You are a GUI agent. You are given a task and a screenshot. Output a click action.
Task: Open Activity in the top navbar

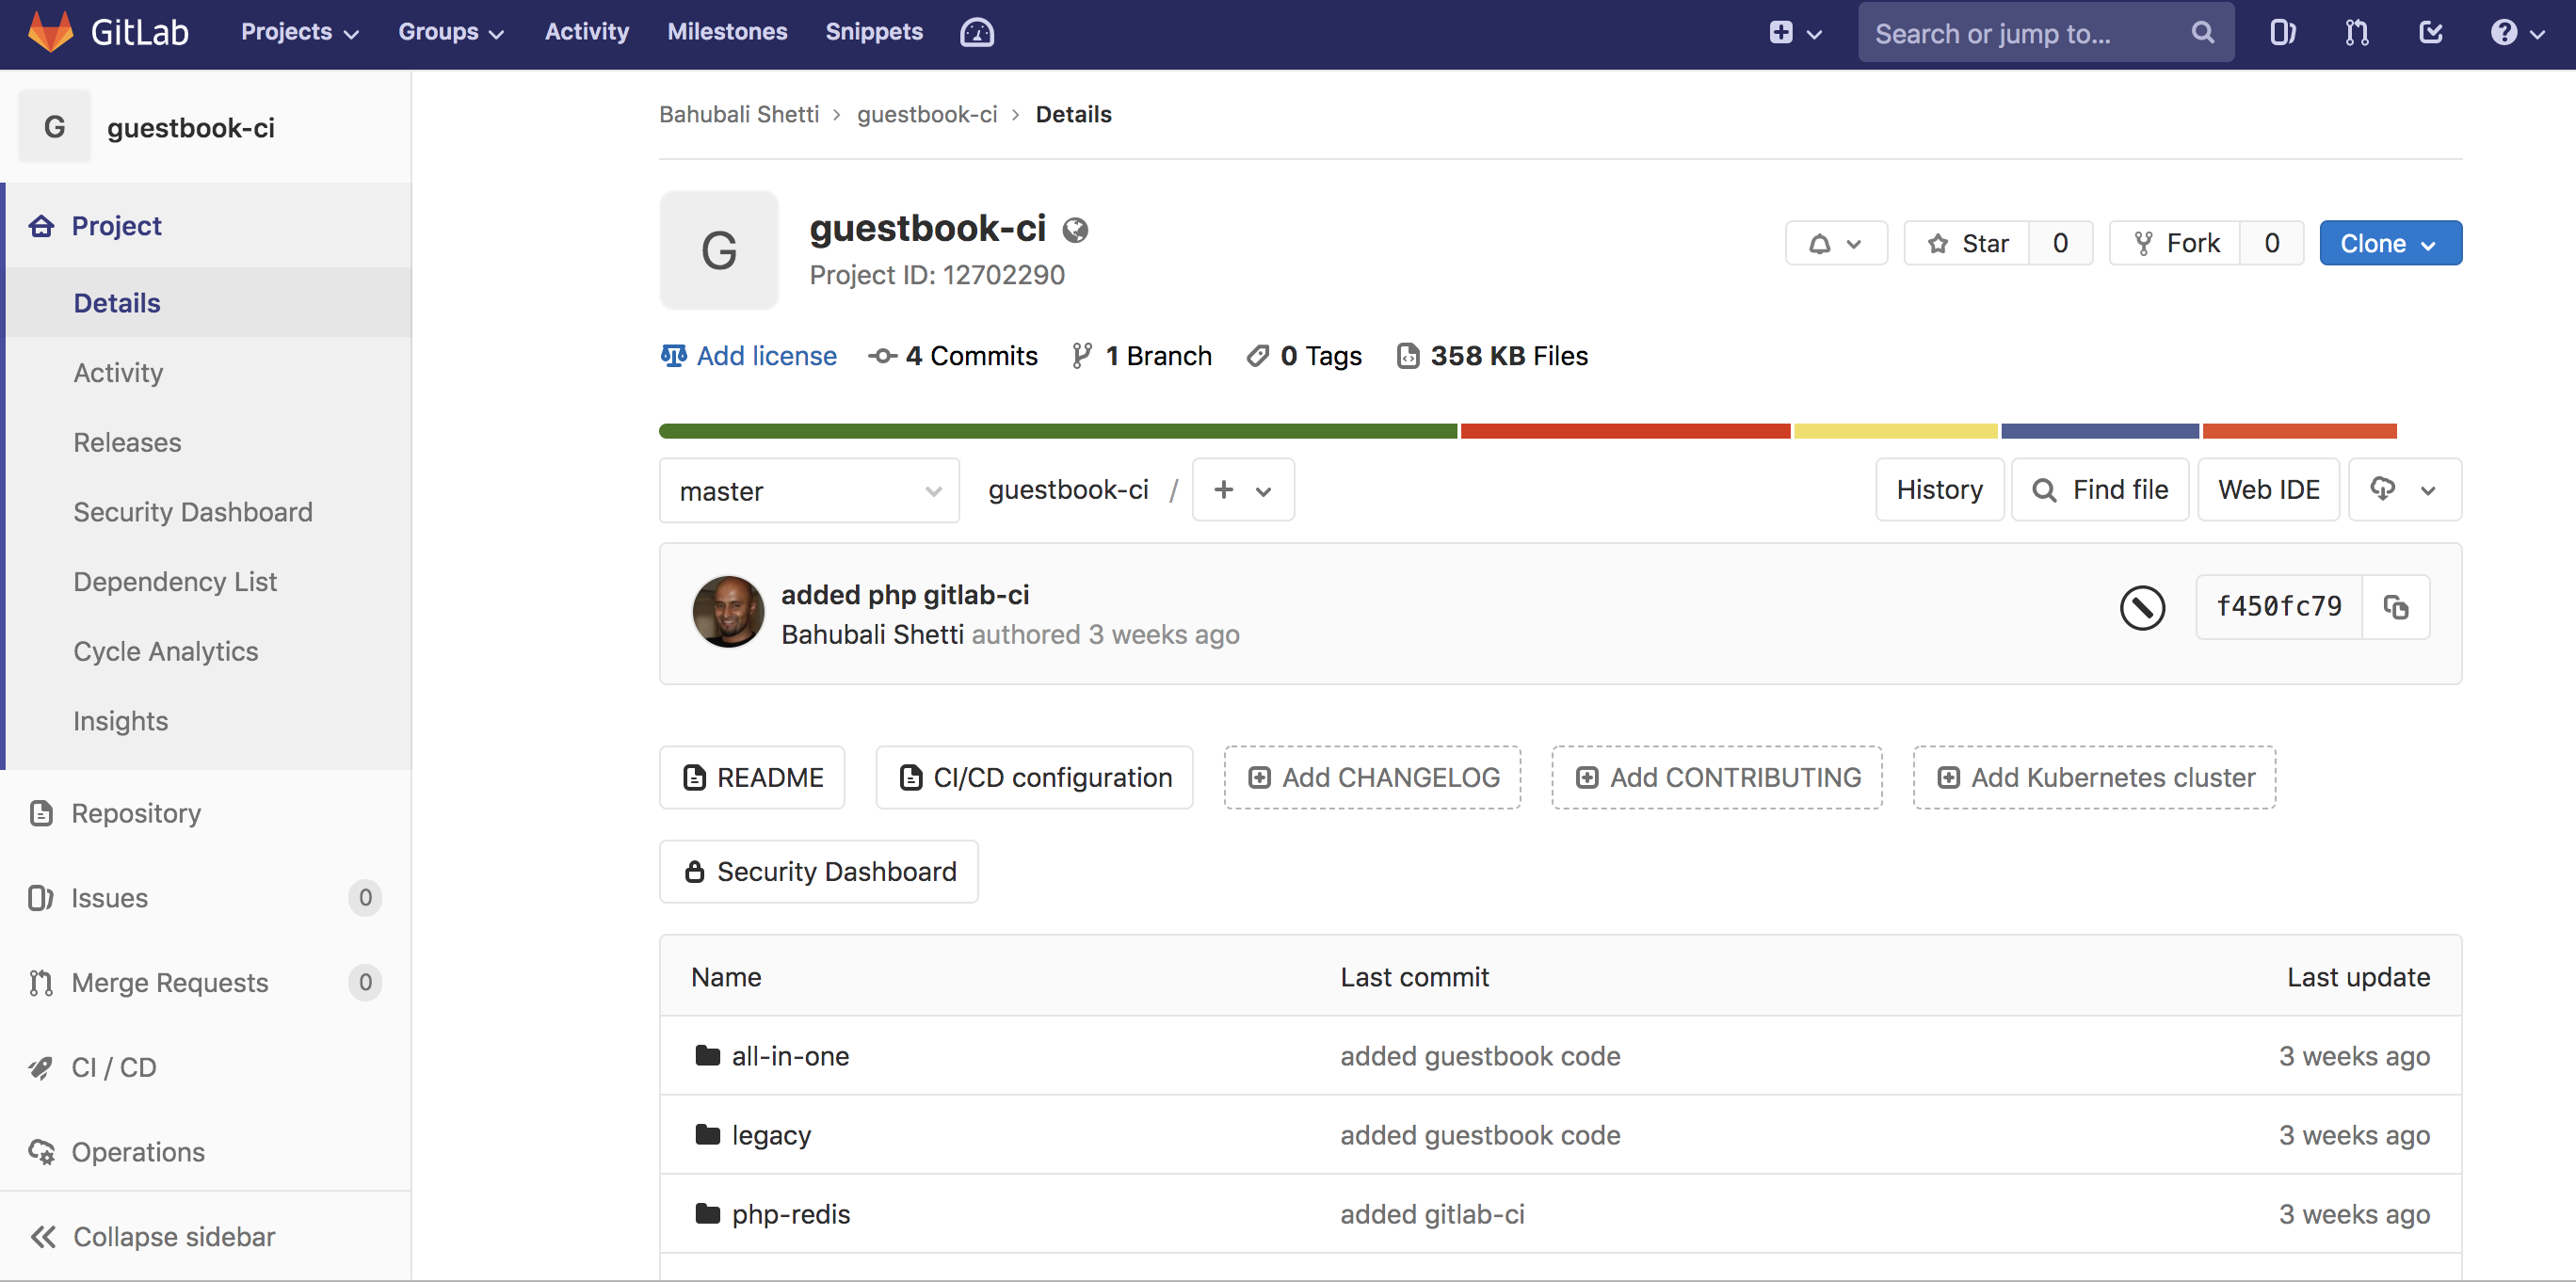(x=586, y=32)
